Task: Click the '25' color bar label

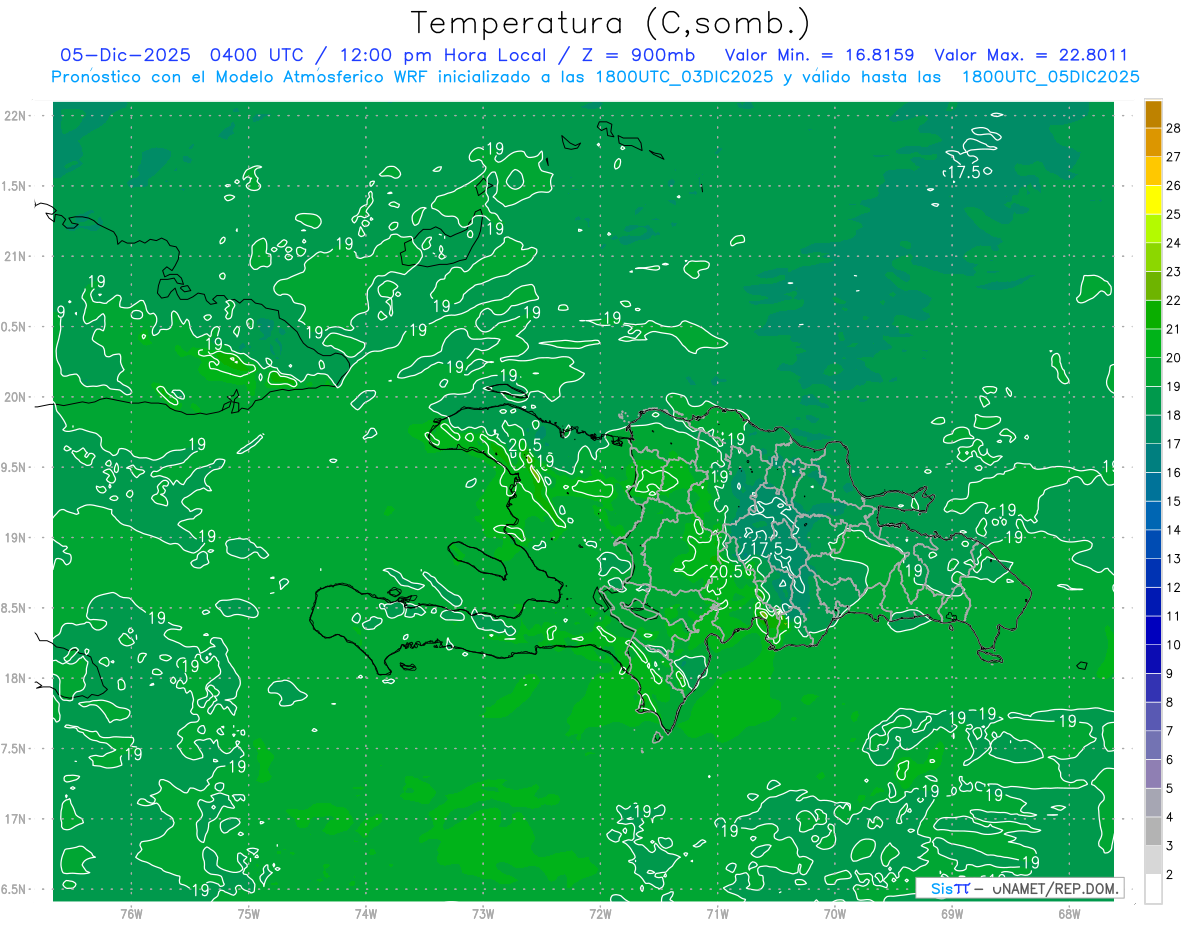Action: coord(1174,214)
